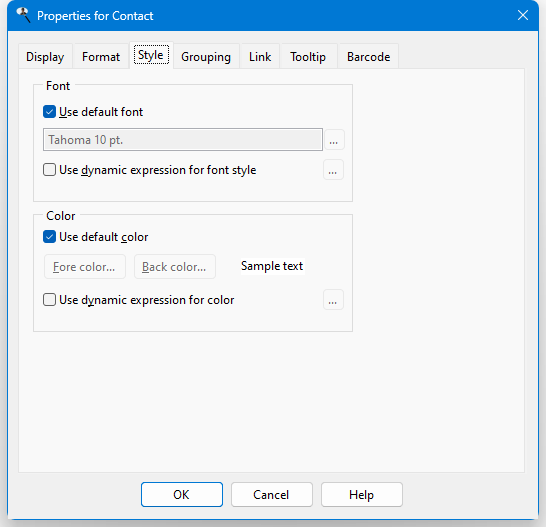Open font picker ellipsis next to Tahoma field
Image resolution: width=546 pixels, height=527 pixels.
(x=334, y=140)
